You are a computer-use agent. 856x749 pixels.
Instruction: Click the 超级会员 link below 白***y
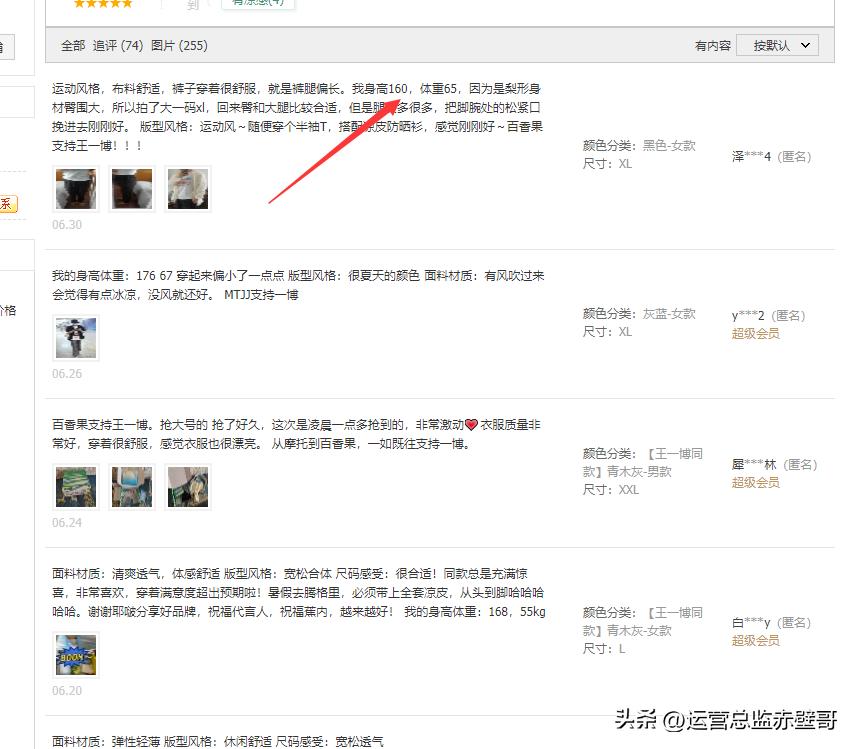(x=754, y=640)
